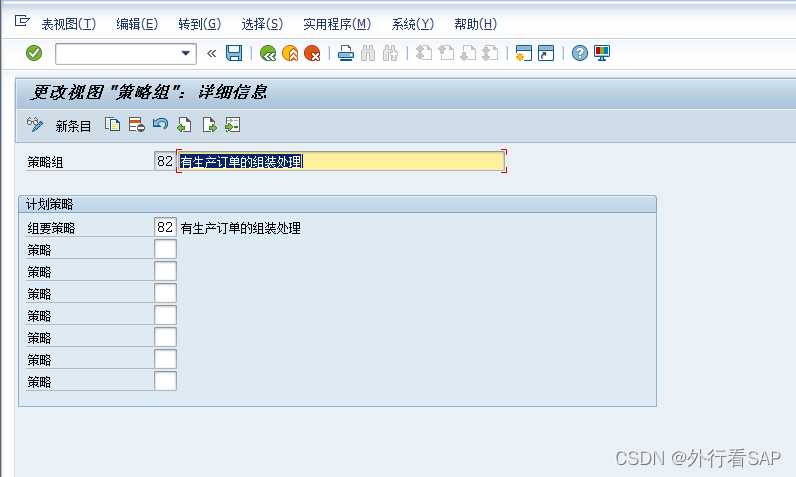Click the Generate Shortcut icon

click(546, 53)
